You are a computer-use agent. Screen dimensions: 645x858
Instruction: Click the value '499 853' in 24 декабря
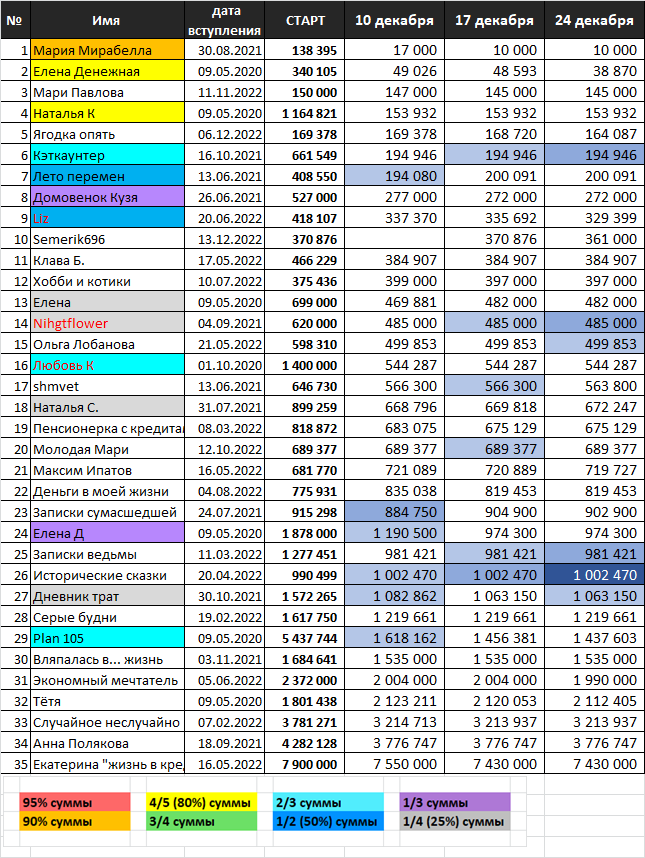[594, 344]
